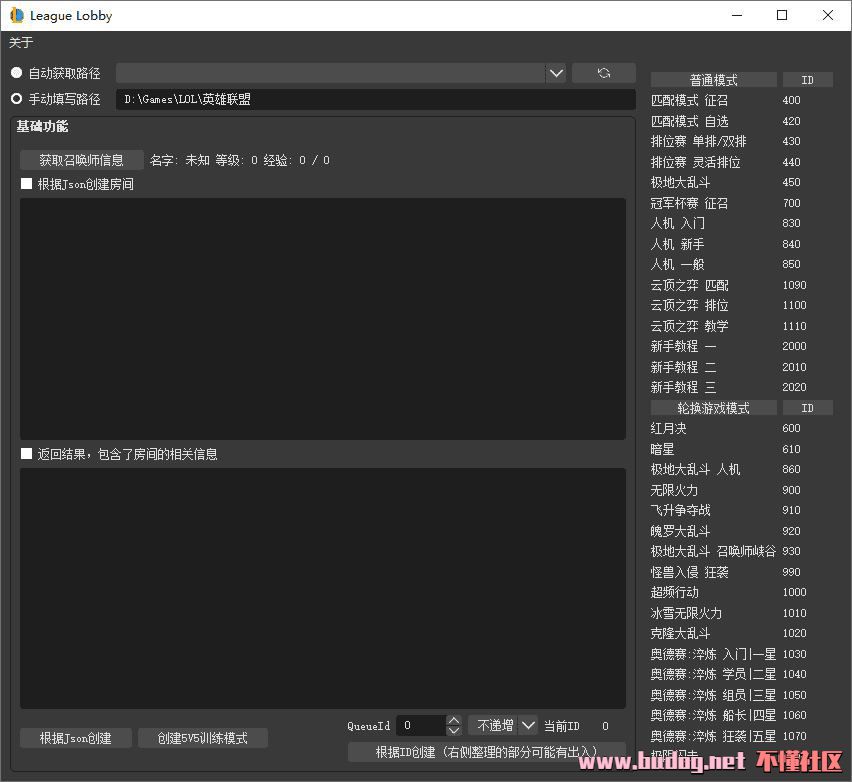The height and width of the screenshot is (782, 852).
Task: Select 奥德赛:淬炼 组员|三星 row
Action: point(713,695)
